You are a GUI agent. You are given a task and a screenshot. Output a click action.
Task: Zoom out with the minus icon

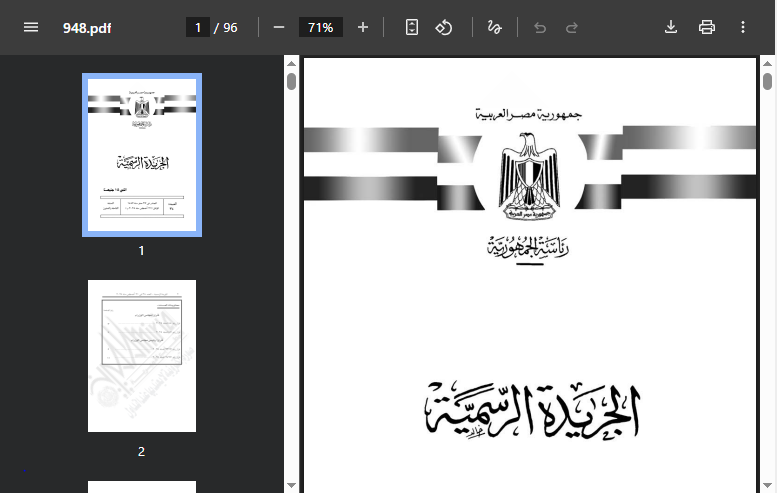(x=279, y=27)
